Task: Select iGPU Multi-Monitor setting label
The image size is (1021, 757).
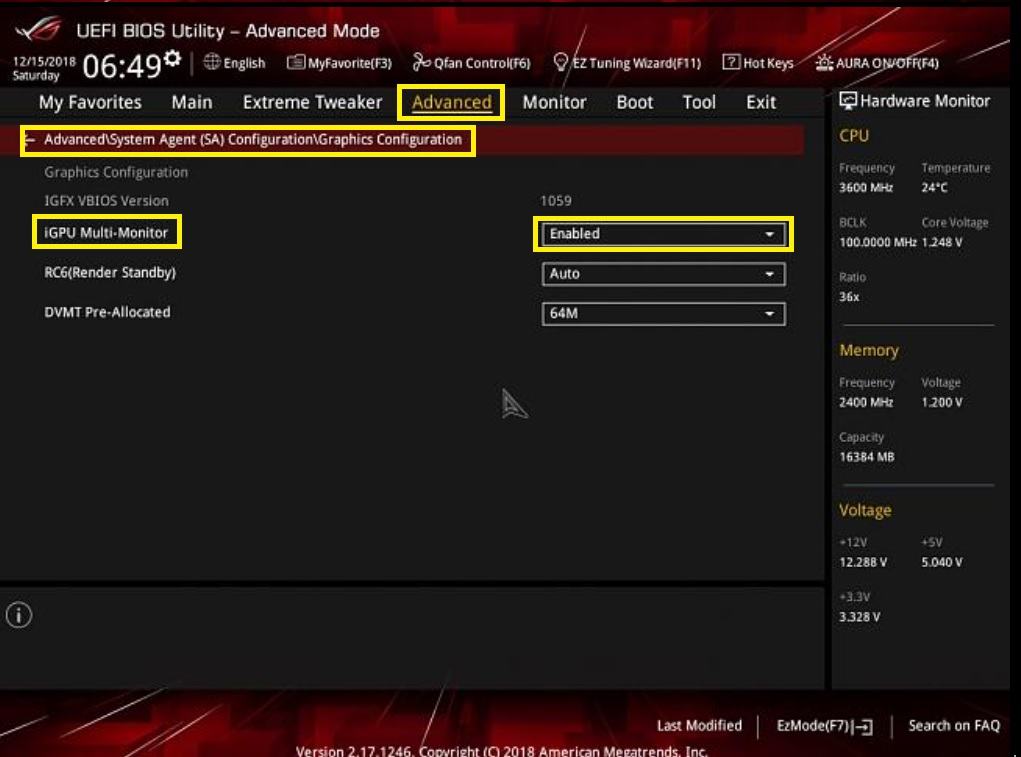Action: (x=106, y=232)
